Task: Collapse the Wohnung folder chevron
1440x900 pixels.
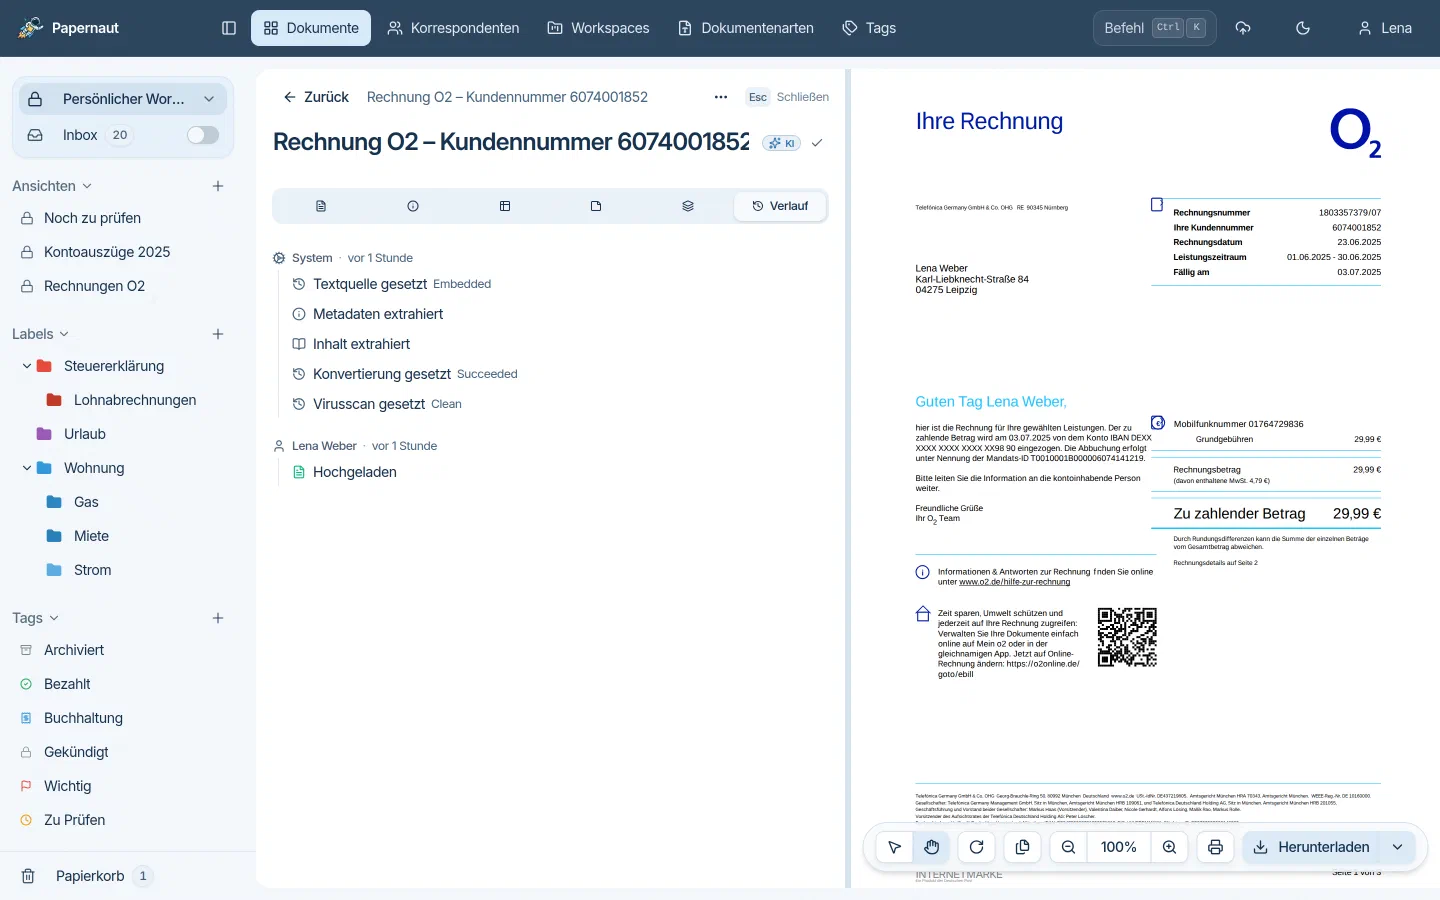Action: [27, 468]
